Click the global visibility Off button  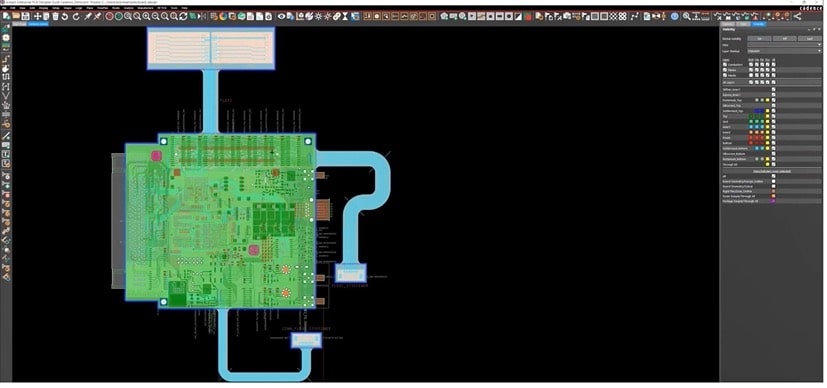tap(785, 38)
